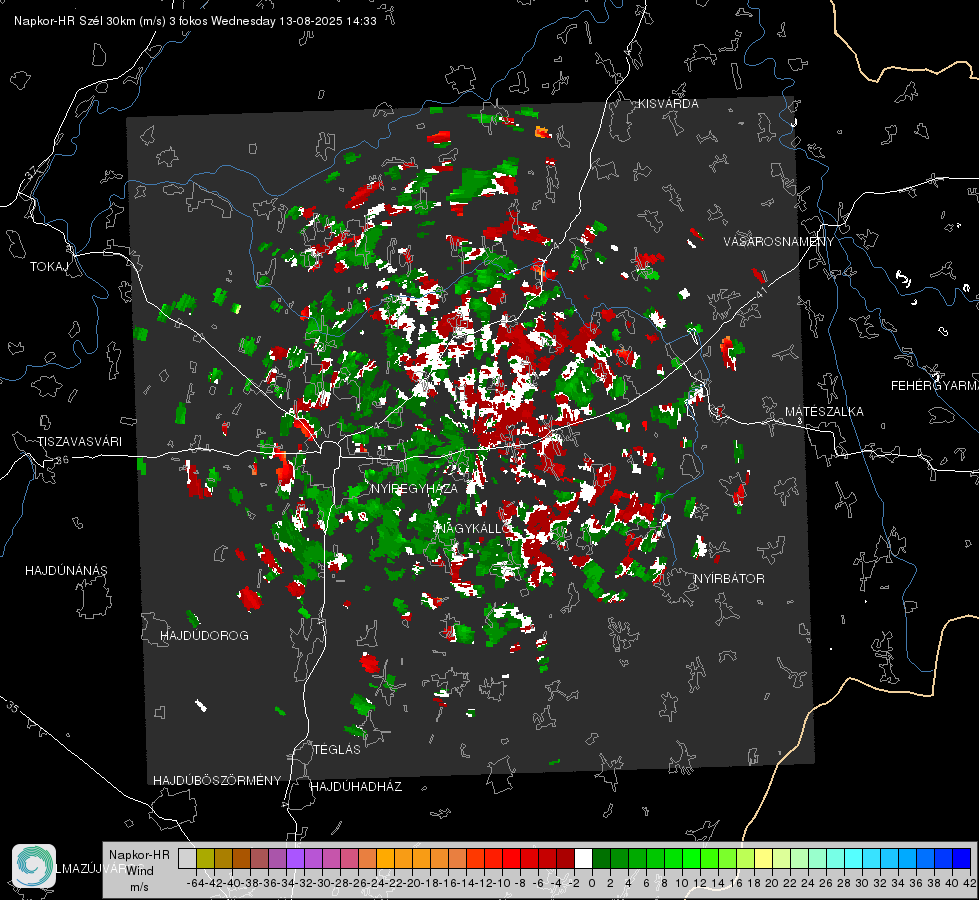Click the HAJDÚHADHÁZ label
The image size is (979, 900).
coord(356,787)
